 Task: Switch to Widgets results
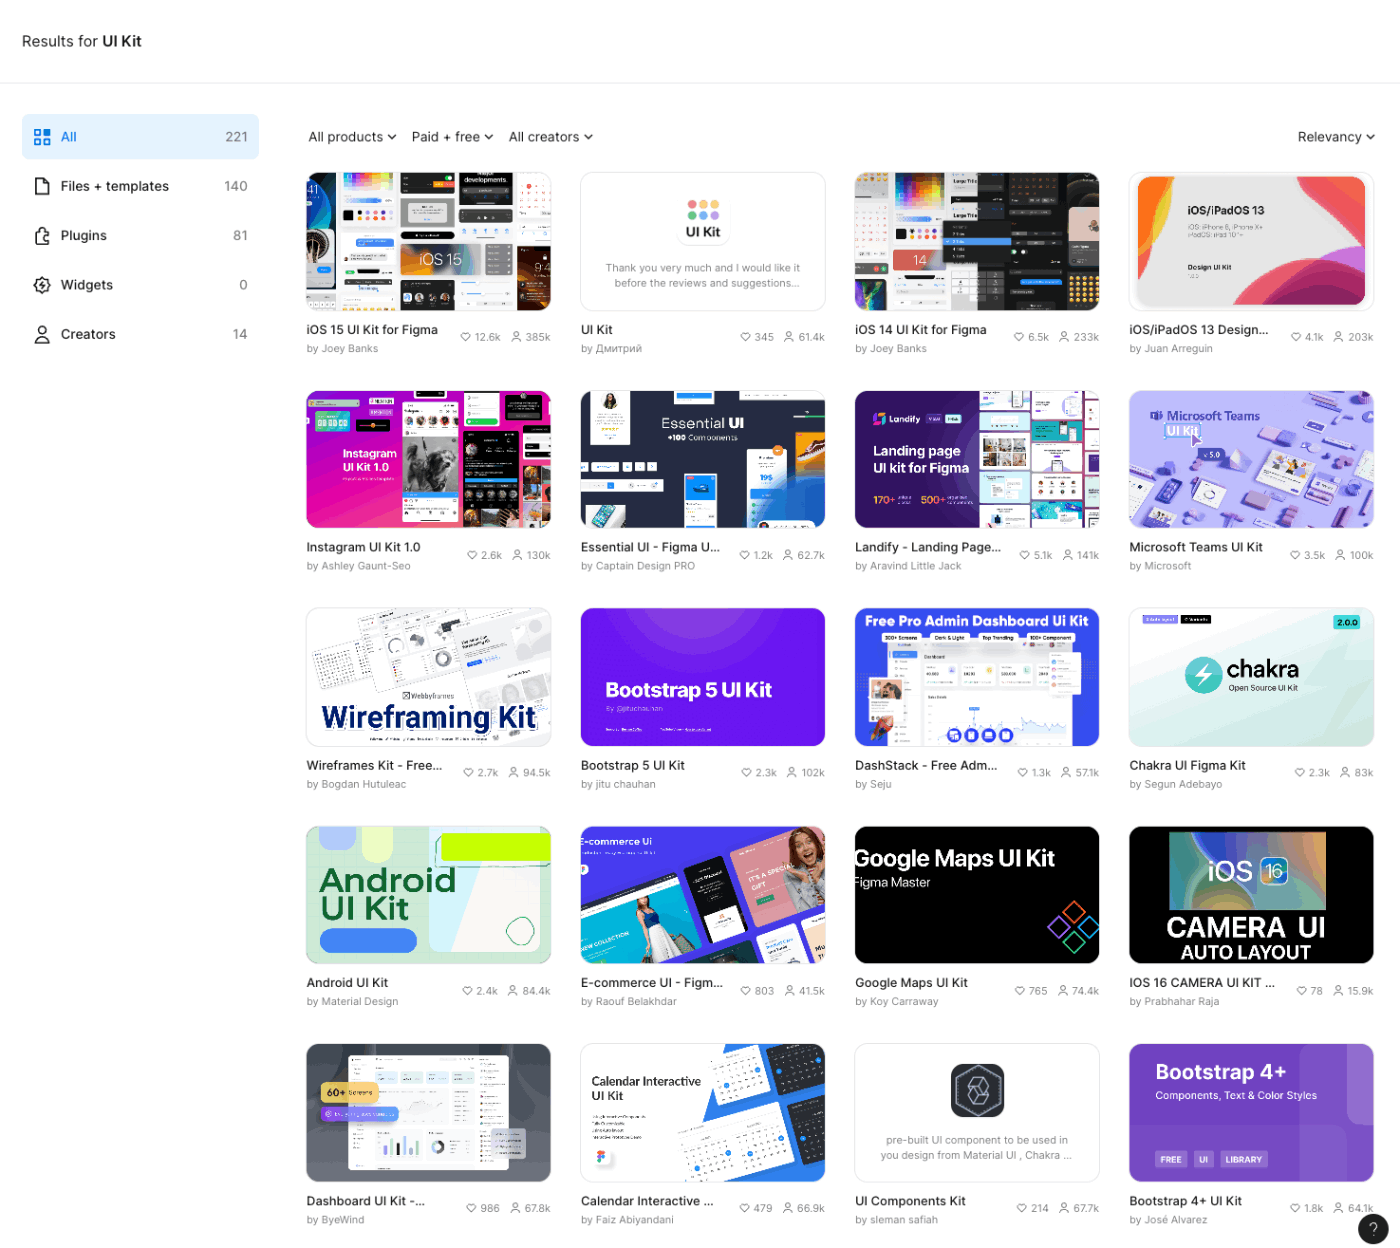point(140,285)
